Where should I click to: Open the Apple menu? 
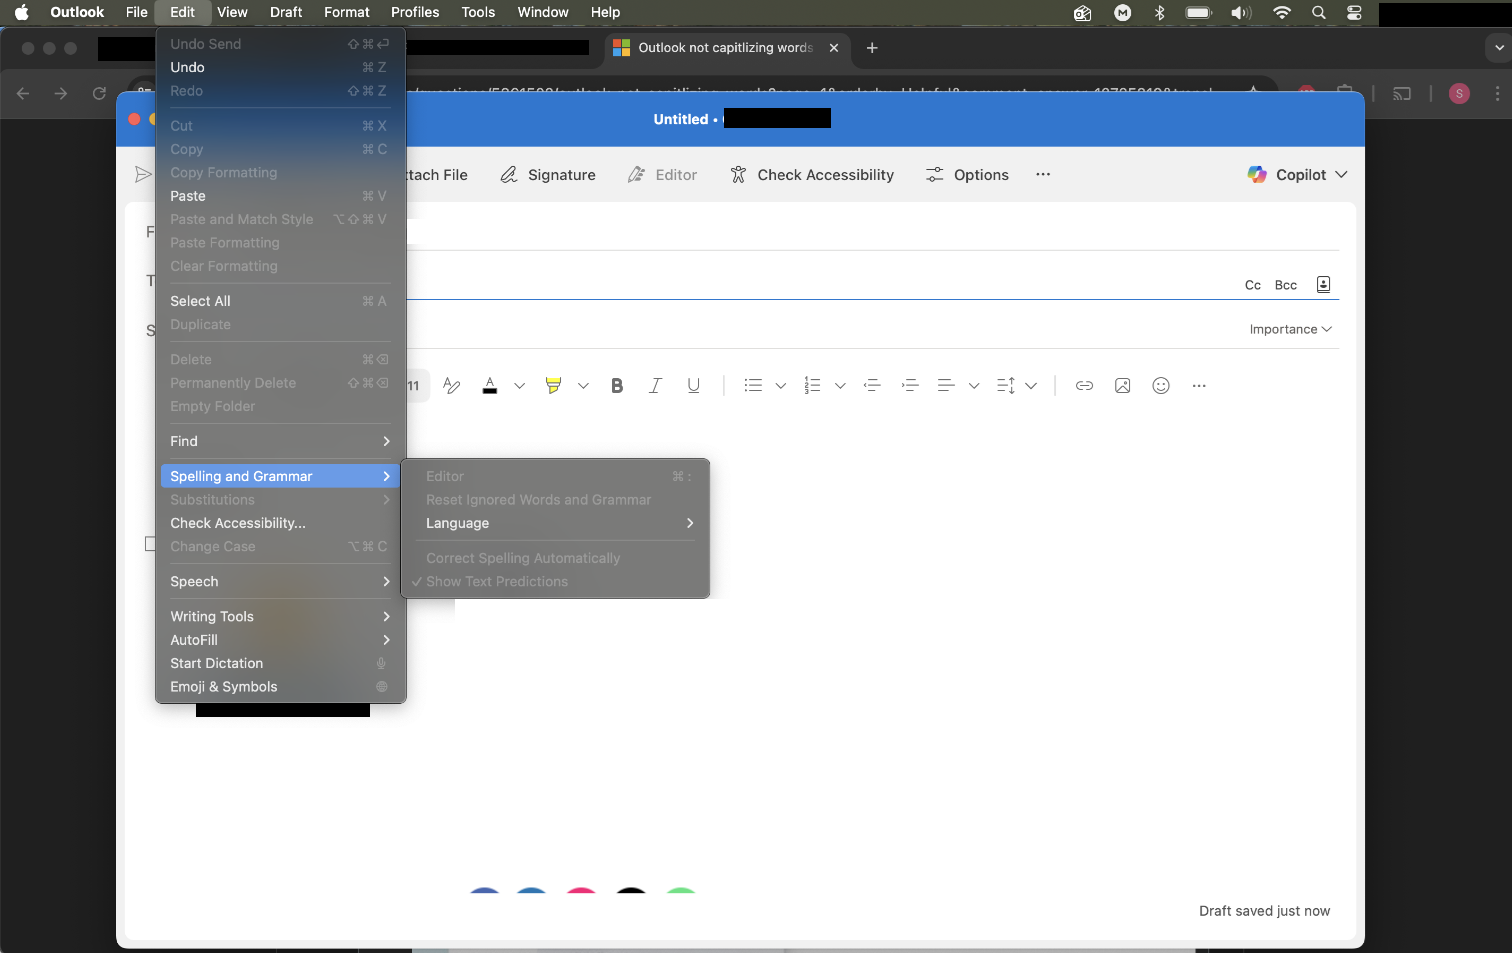point(22,12)
